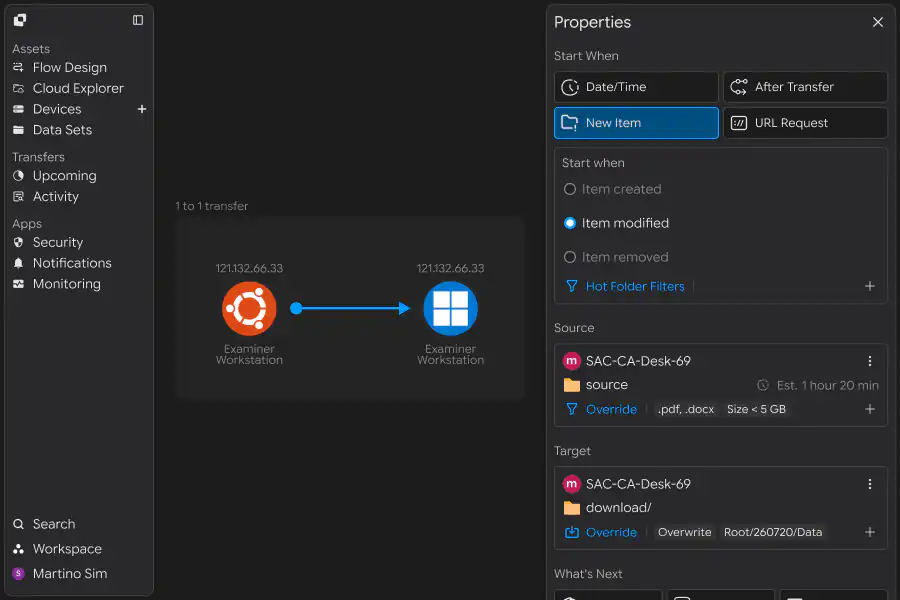Click Target Override link
900x600 pixels.
pos(611,532)
